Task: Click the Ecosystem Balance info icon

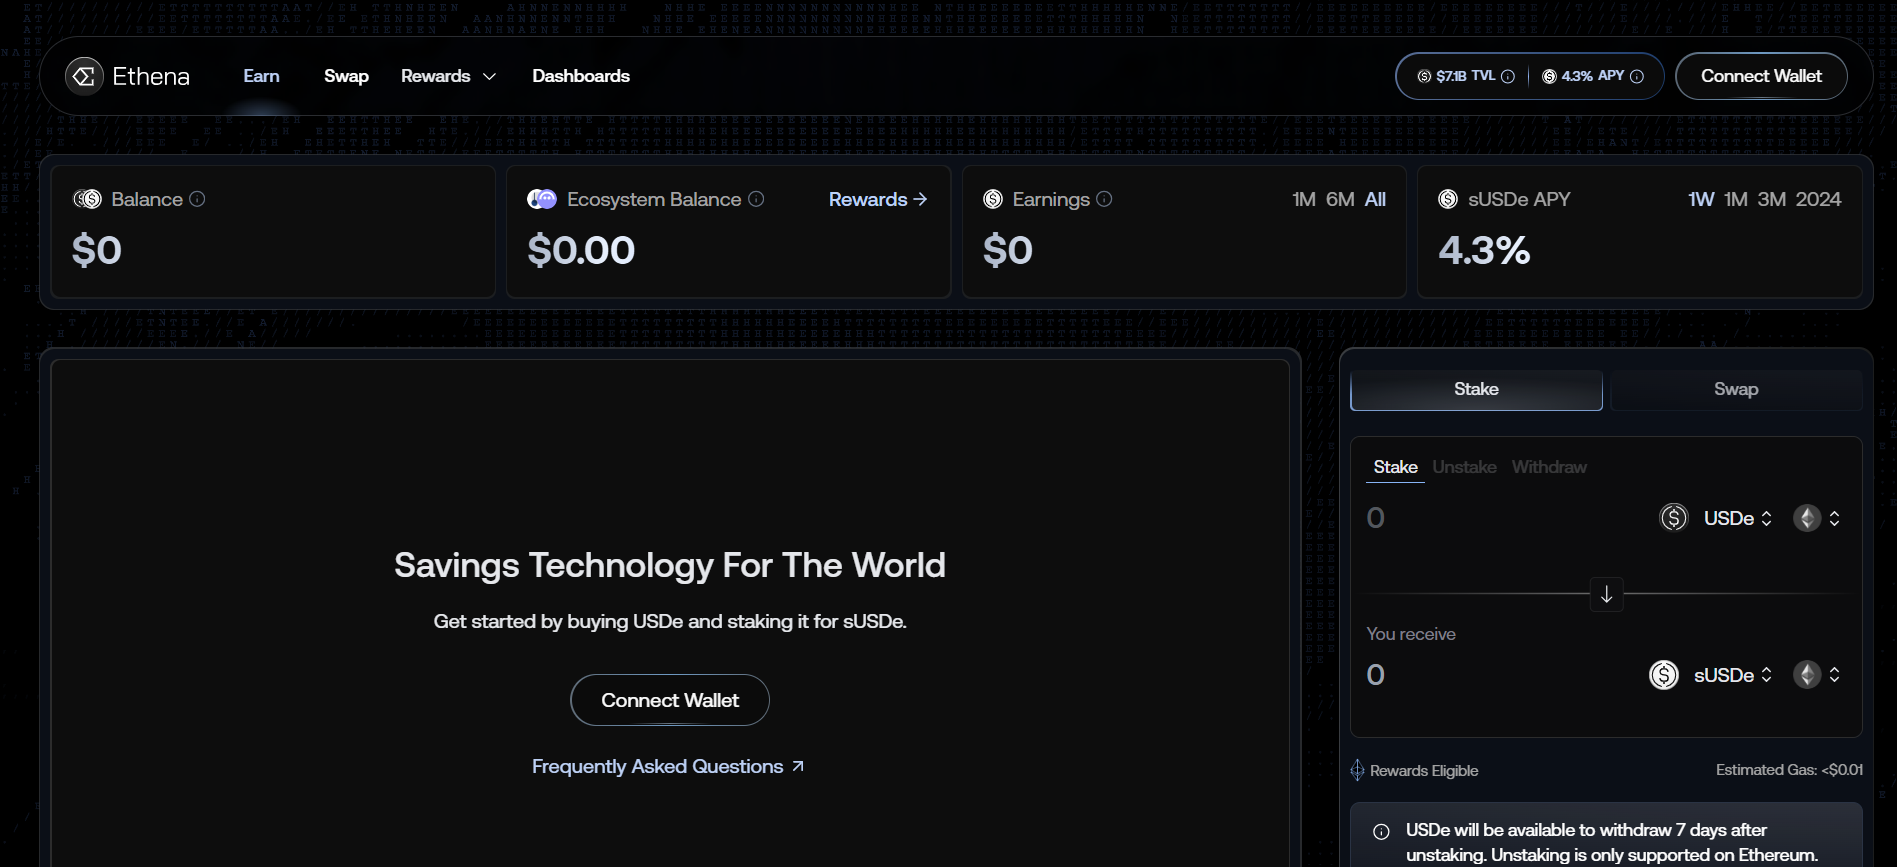Action: pyautogui.click(x=756, y=199)
